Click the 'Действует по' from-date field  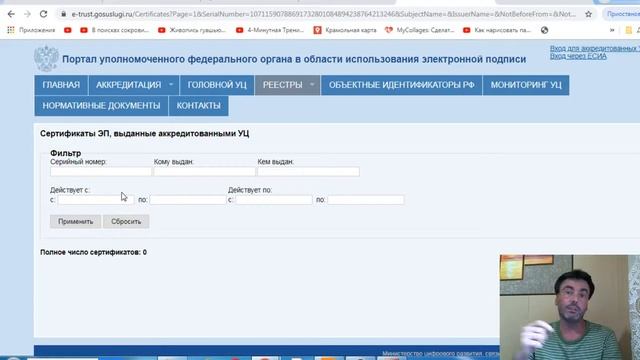273,200
